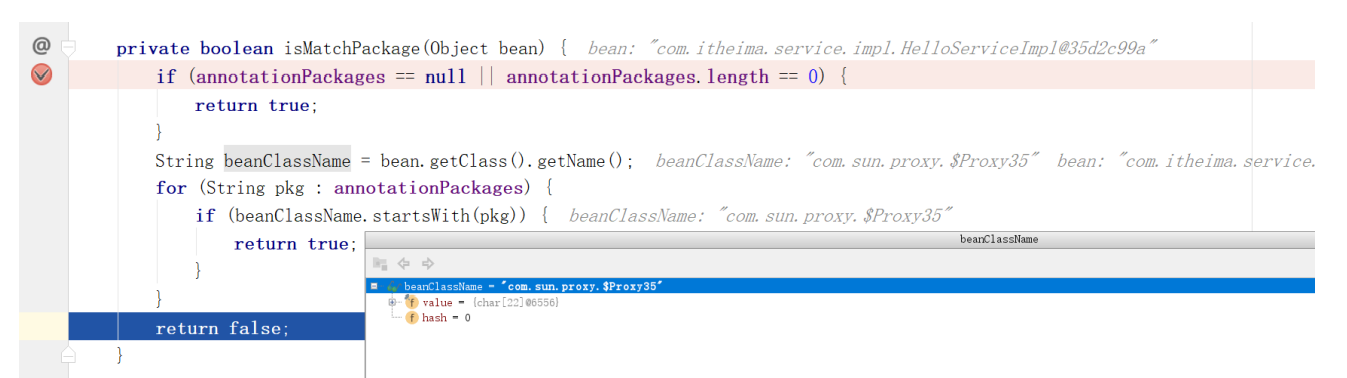The height and width of the screenshot is (378, 1347).
Task: Select the value = {char[22]@6556} row
Action: (x=840, y=302)
